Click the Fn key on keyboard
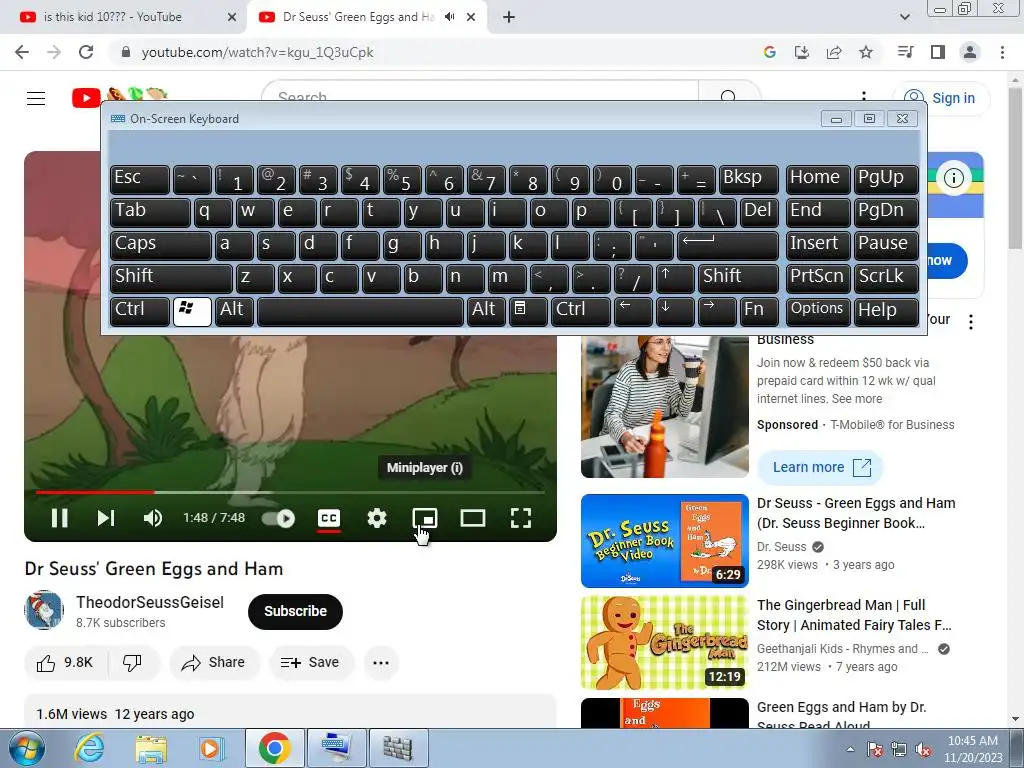 [759, 311]
